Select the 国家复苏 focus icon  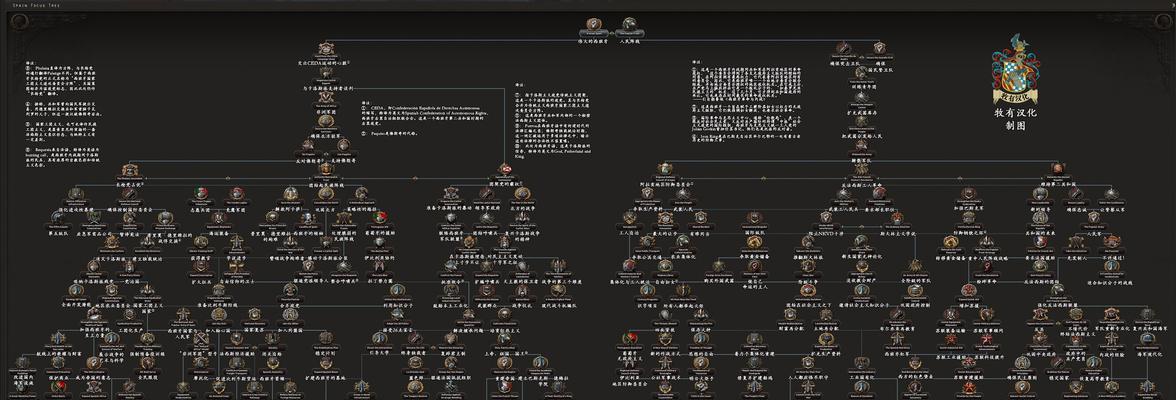pyautogui.click(x=254, y=315)
